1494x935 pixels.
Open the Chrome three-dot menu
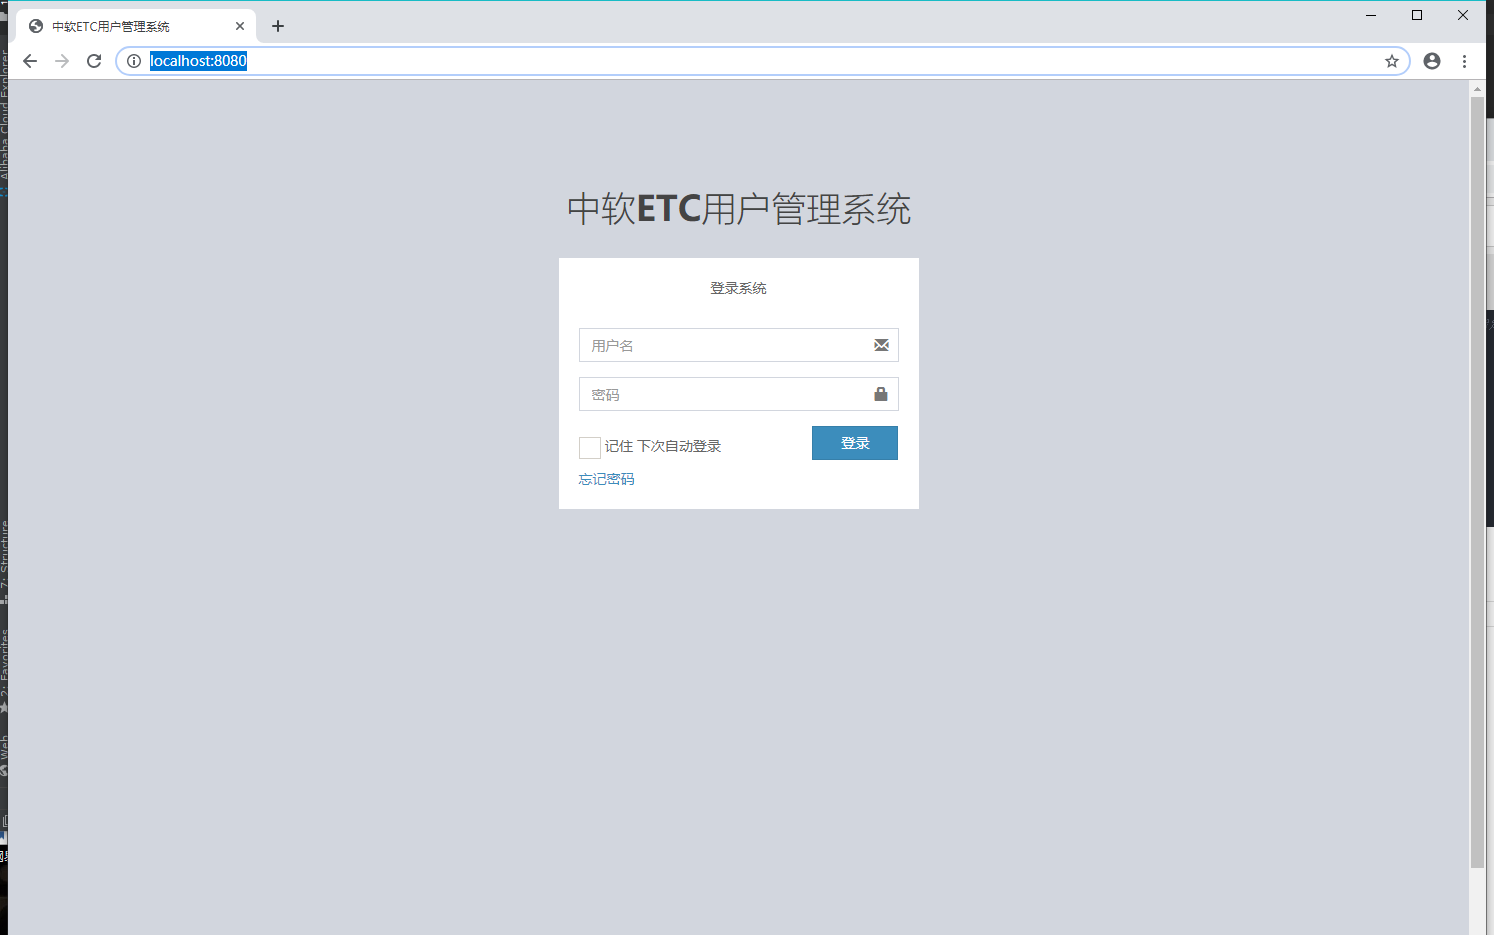tap(1465, 61)
